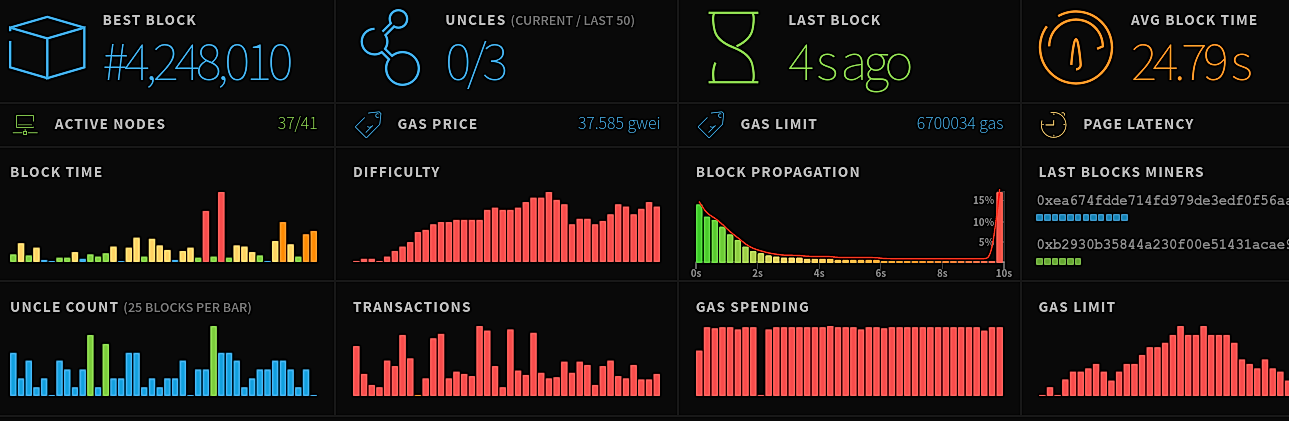Click the tallest green Uncle Count bar
This screenshot has height=421, width=1289.
coord(214,360)
